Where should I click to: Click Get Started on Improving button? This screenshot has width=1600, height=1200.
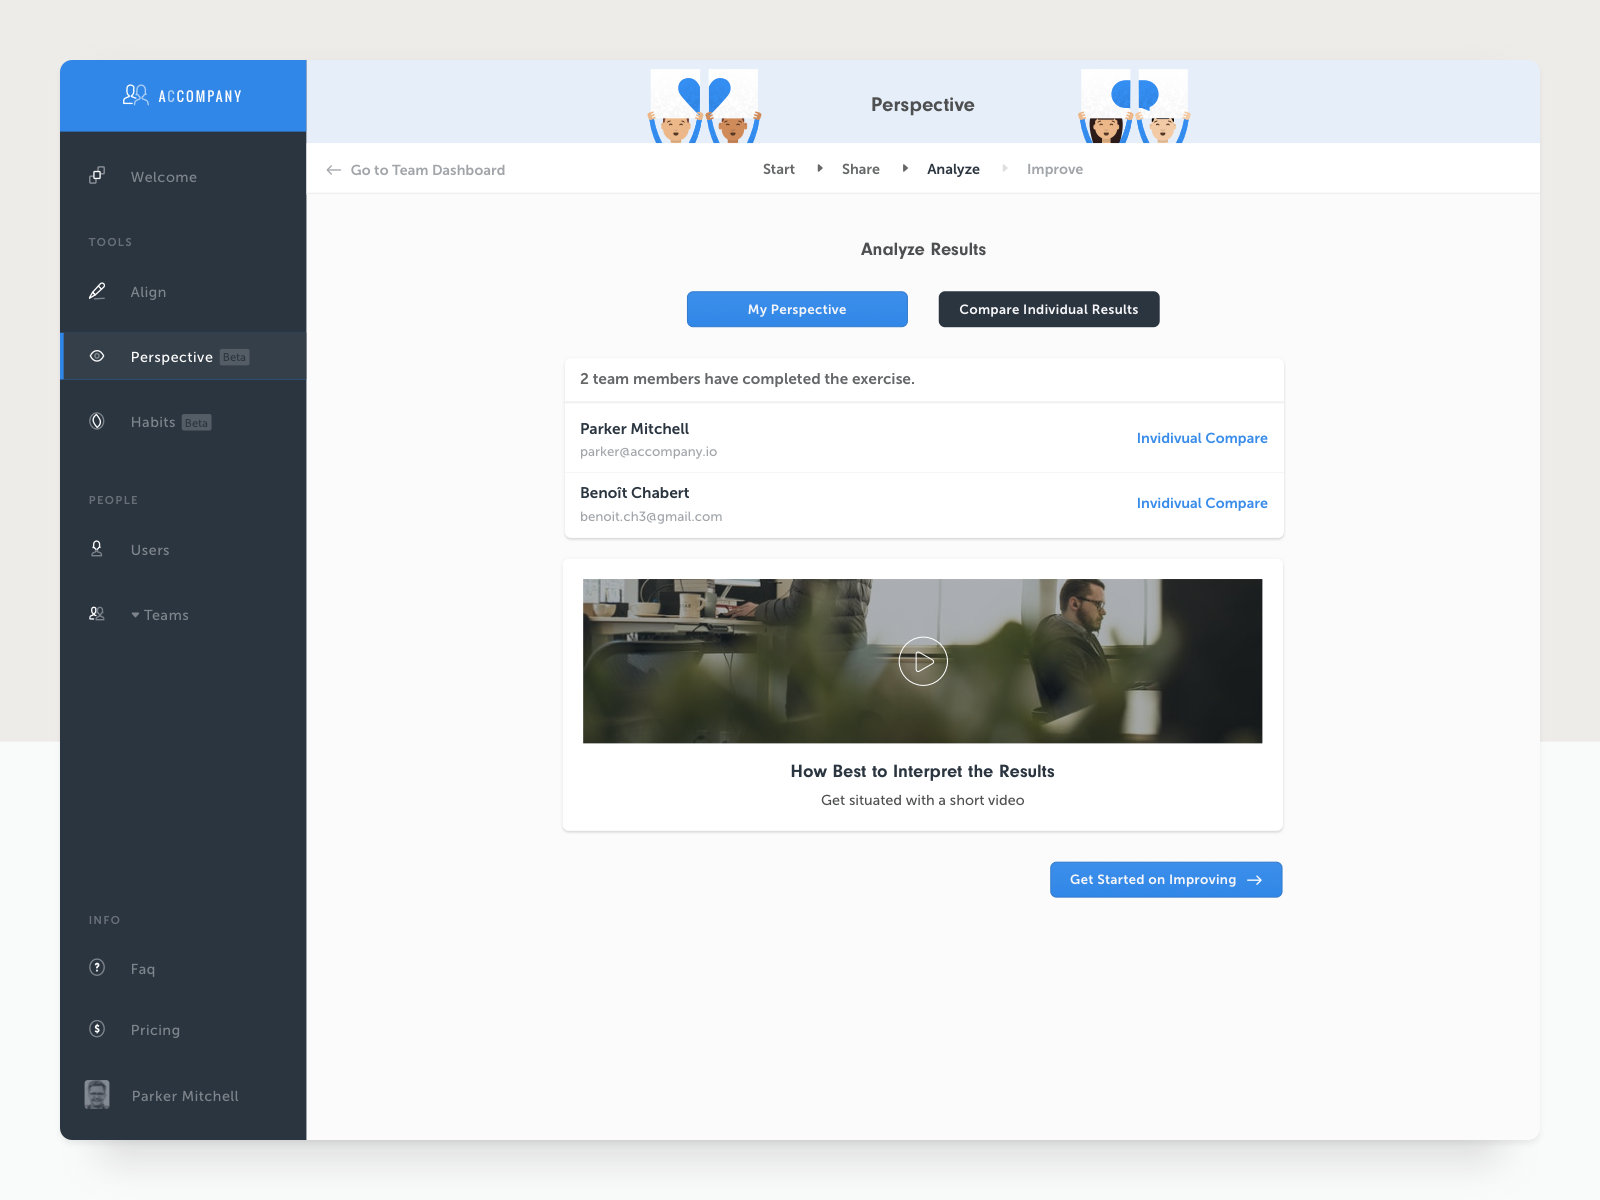[x=1166, y=880]
